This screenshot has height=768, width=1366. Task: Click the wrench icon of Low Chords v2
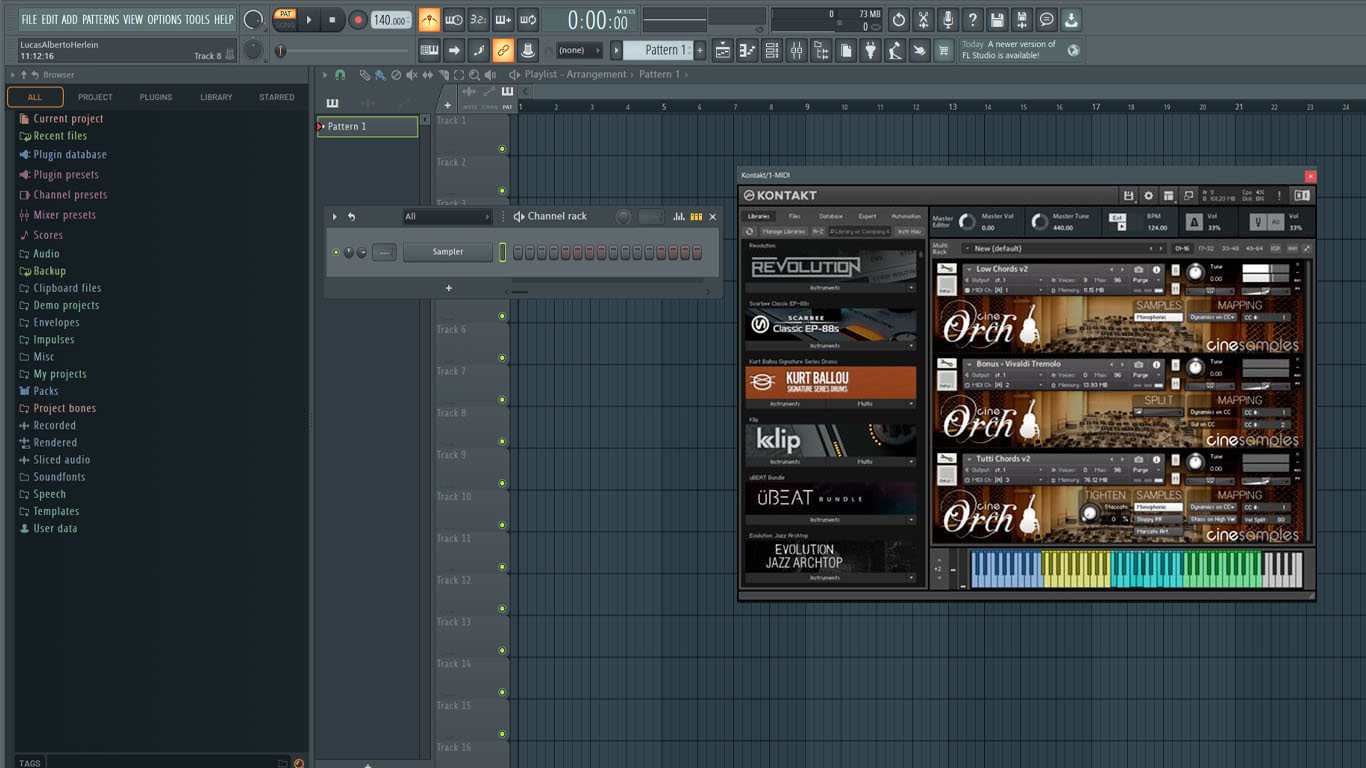click(x=947, y=269)
